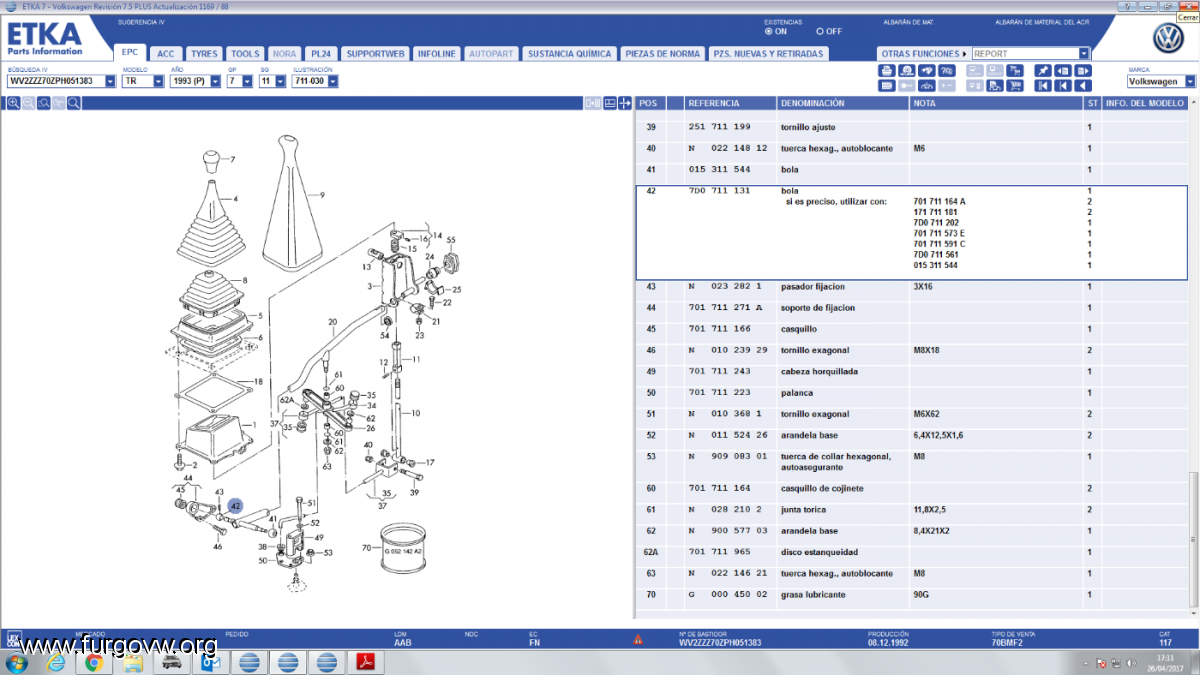Open the Marca Volkswagen dropdown
This screenshot has height=675, width=1200.
[1190, 81]
